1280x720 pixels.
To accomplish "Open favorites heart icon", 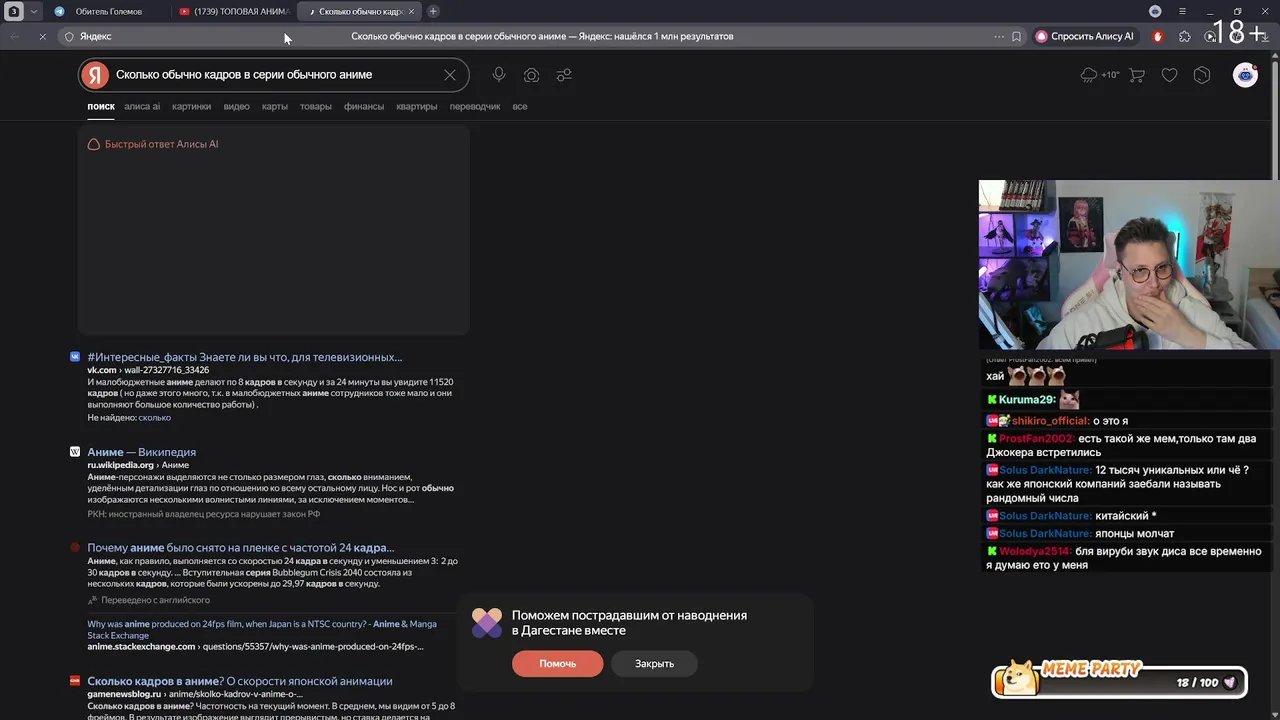I will click(1169, 75).
